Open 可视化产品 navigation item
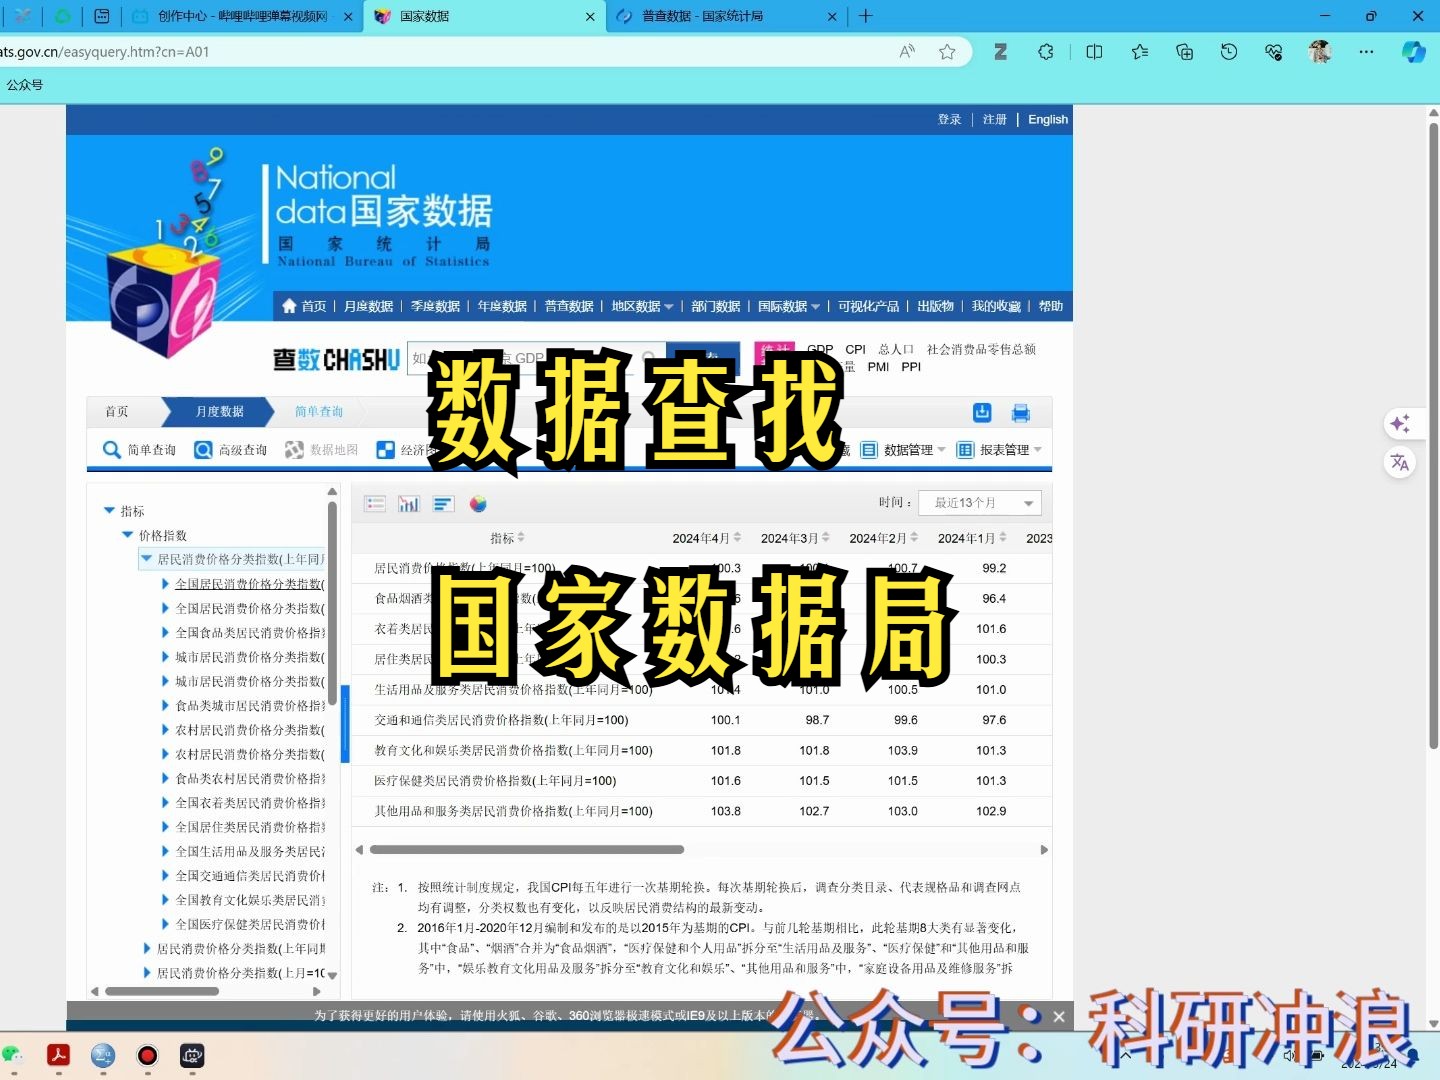The width and height of the screenshot is (1440, 1080). [868, 306]
